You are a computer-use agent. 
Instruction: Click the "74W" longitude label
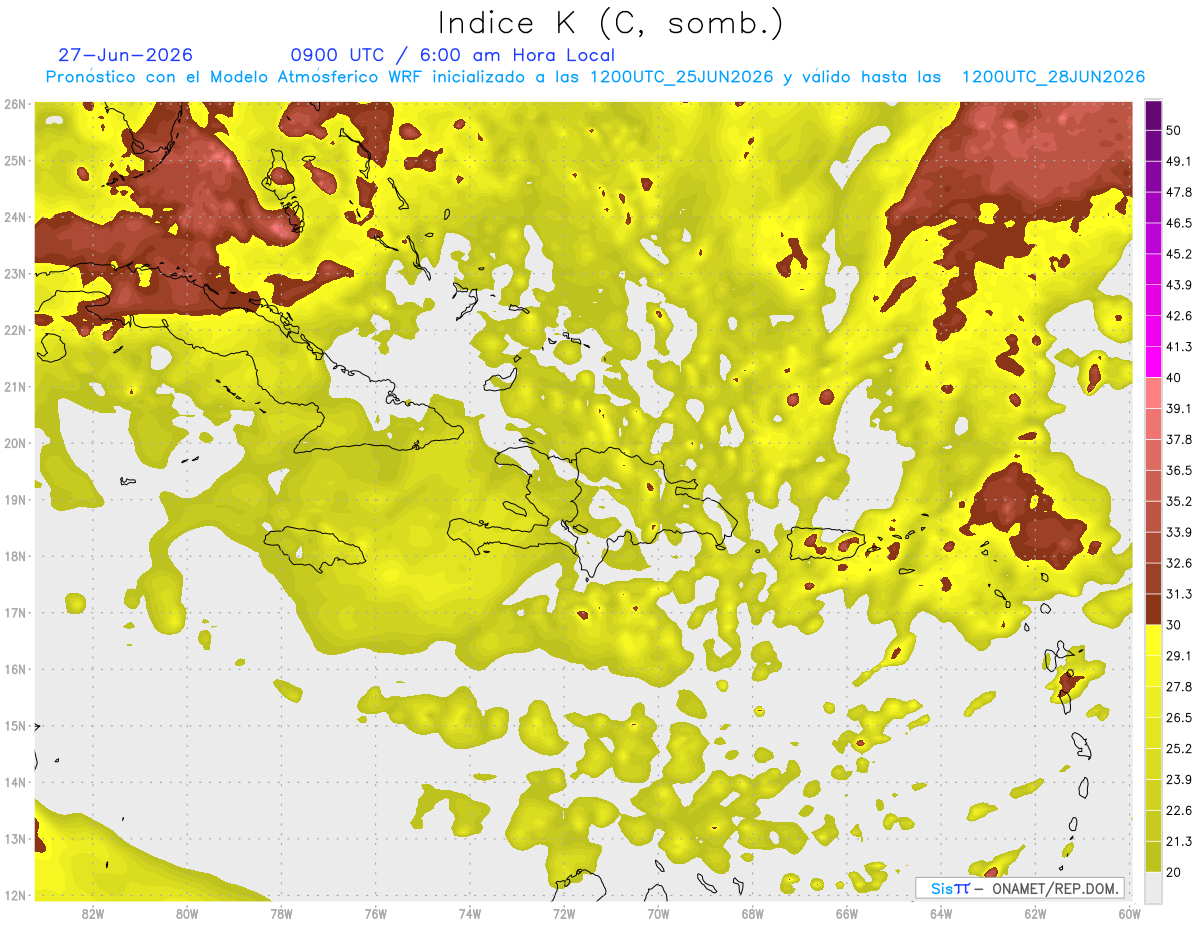[470, 913]
